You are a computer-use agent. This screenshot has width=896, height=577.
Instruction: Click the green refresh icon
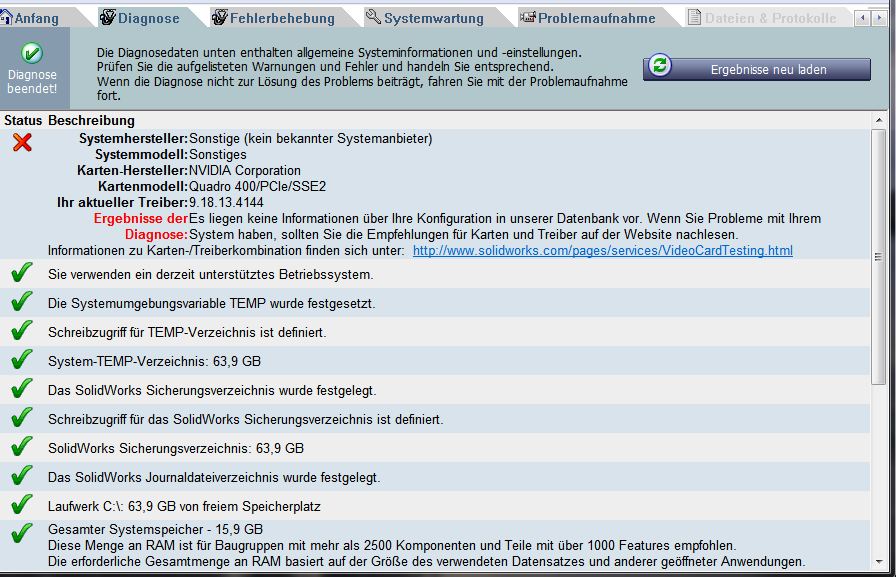point(660,65)
